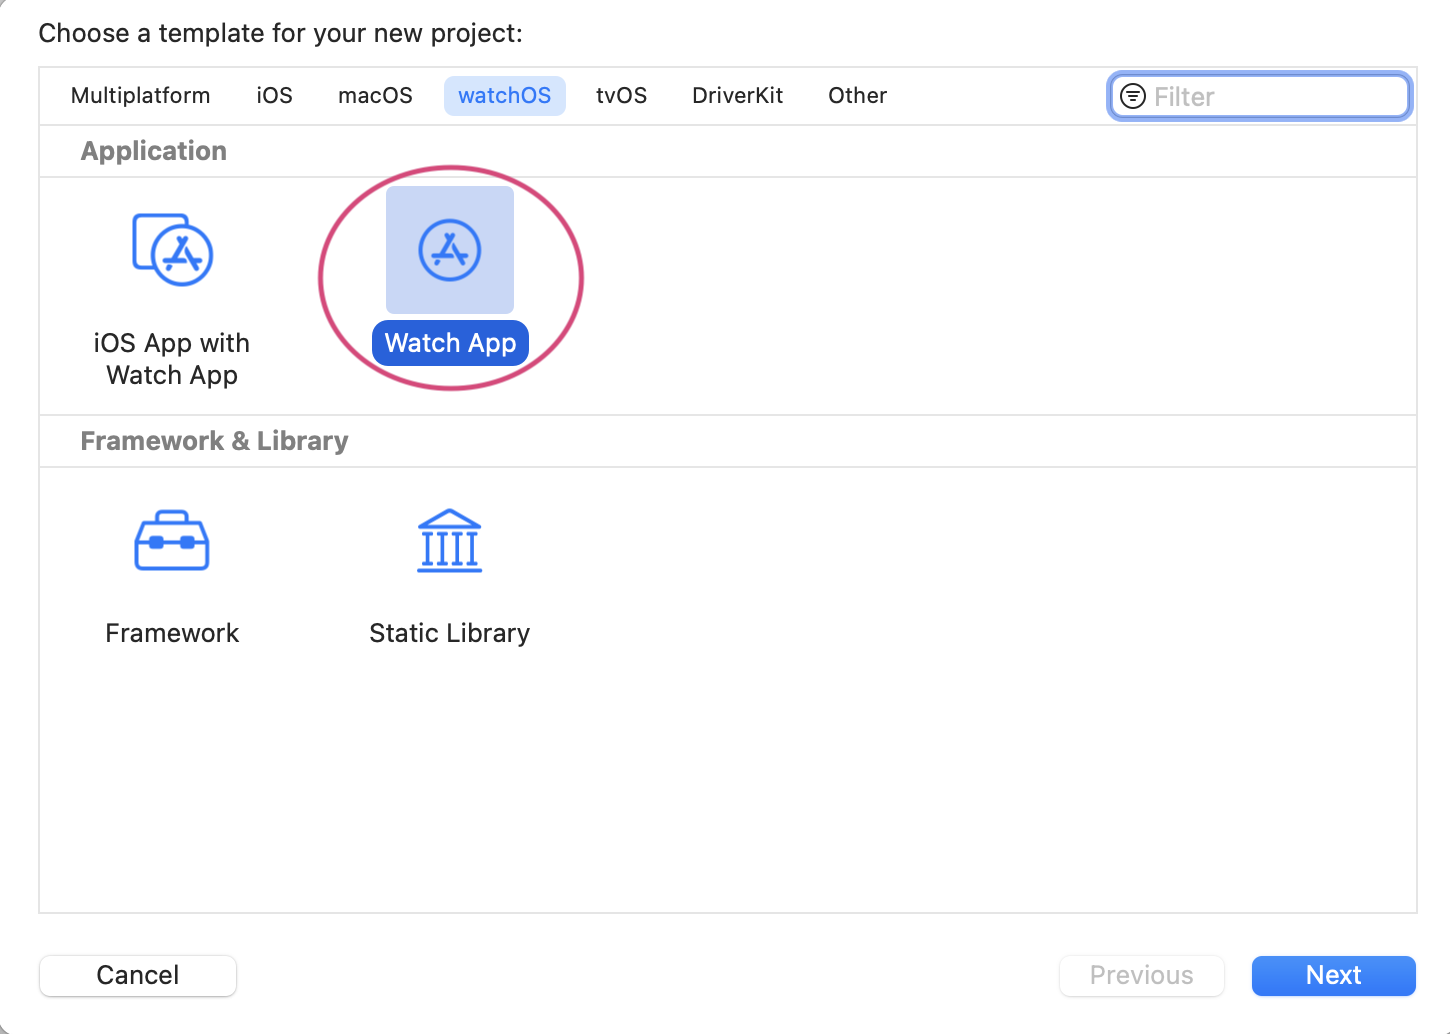Click the highlighted Watch App template icon
This screenshot has height=1034, width=1450.
pyautogui.click(x=450, y=250)
